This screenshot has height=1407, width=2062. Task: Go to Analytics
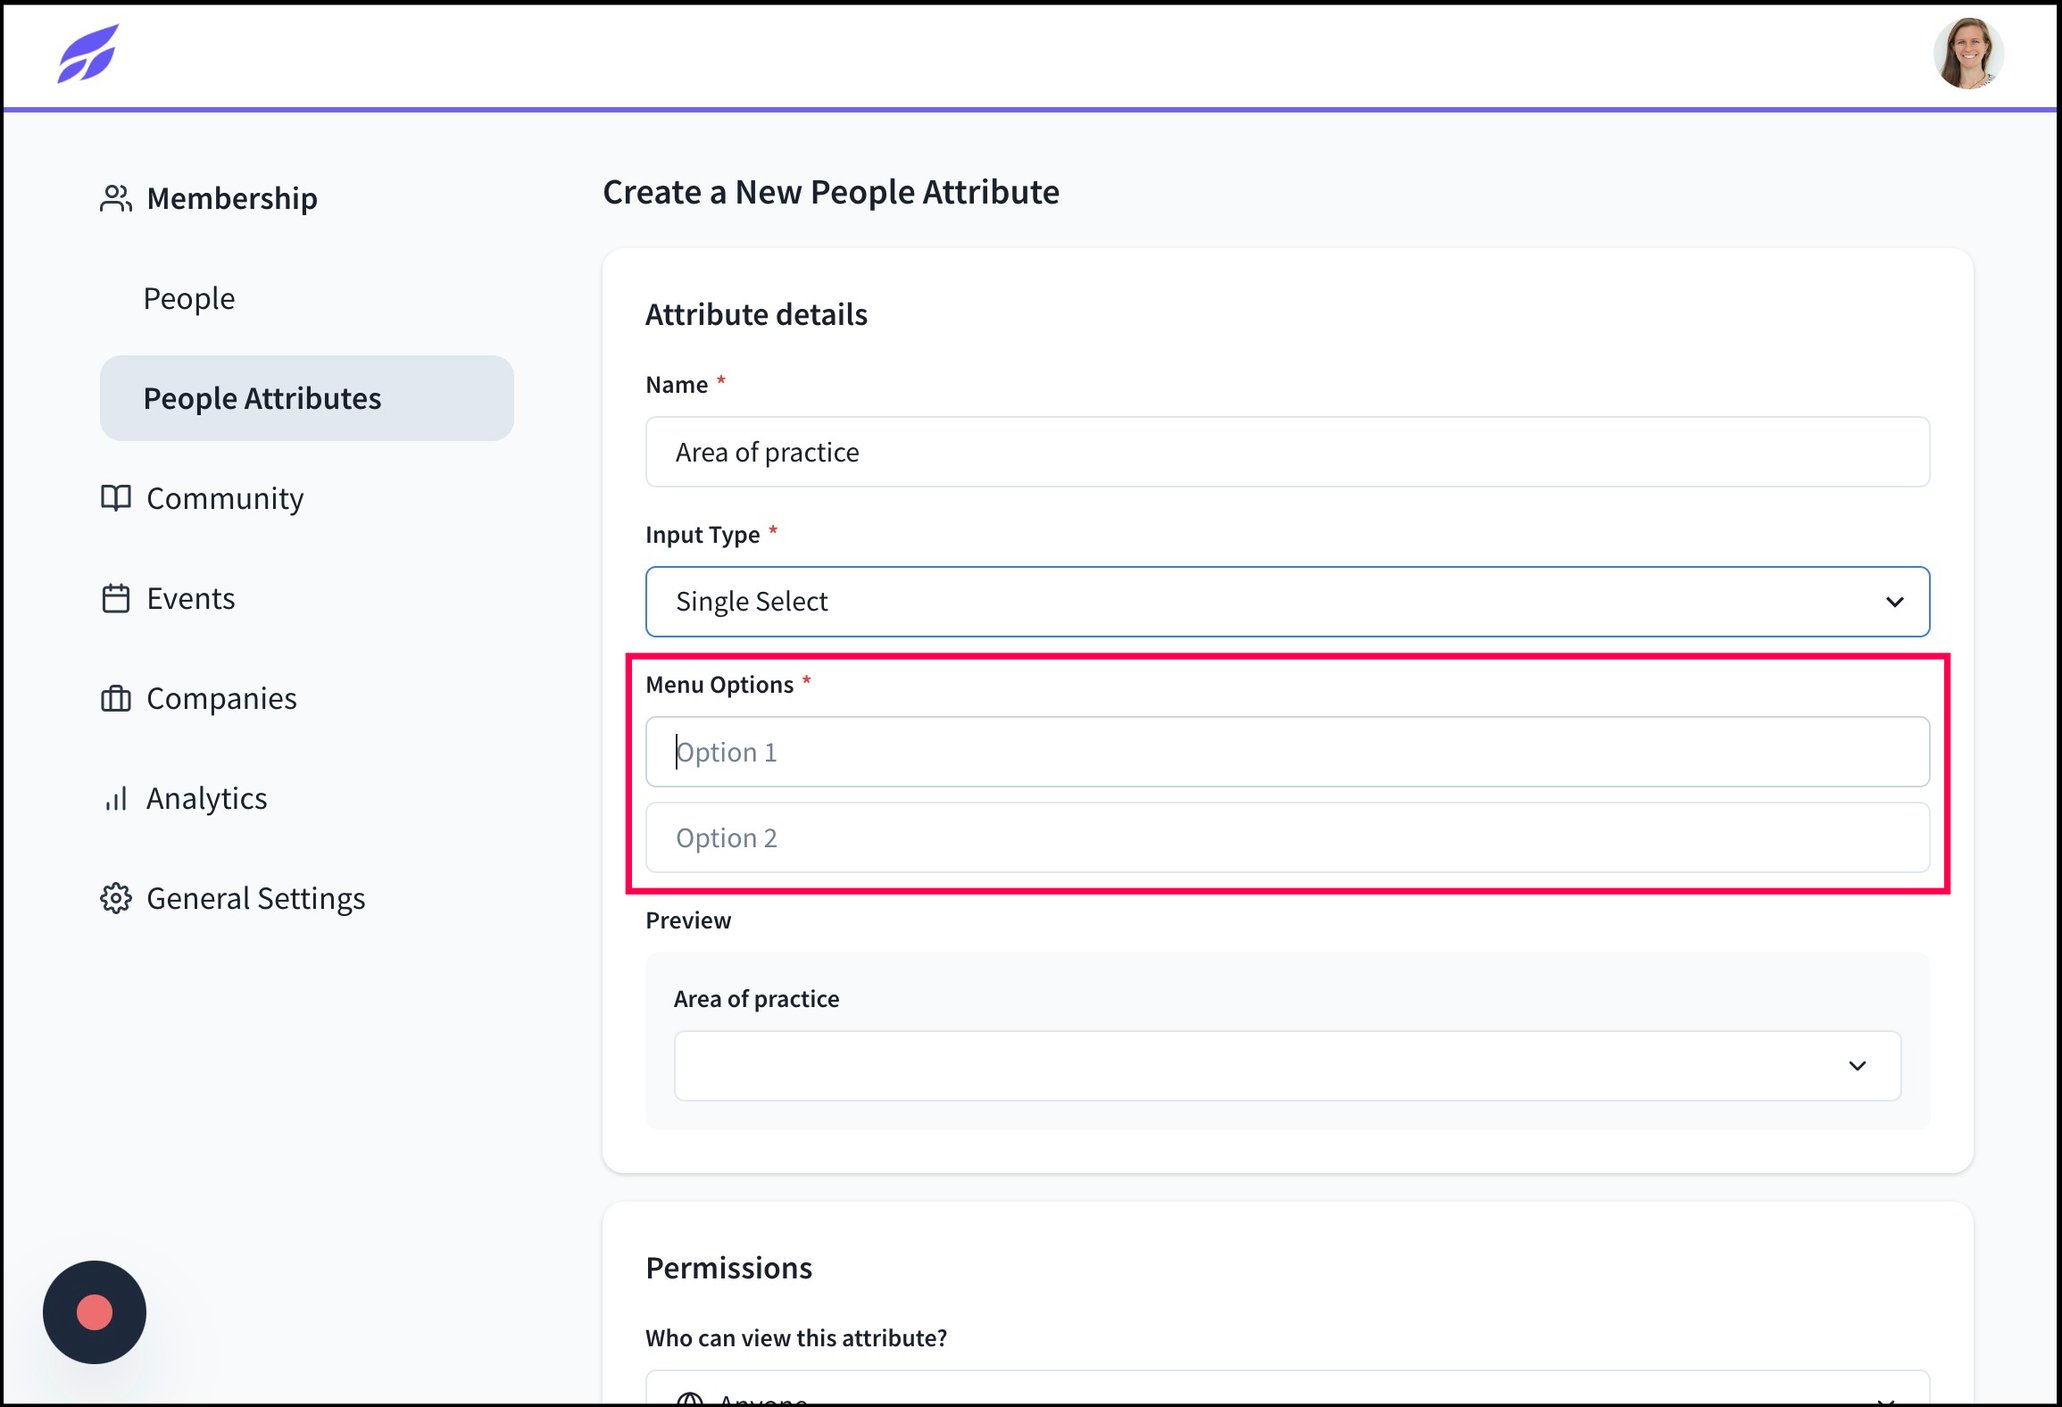(207, 798)
